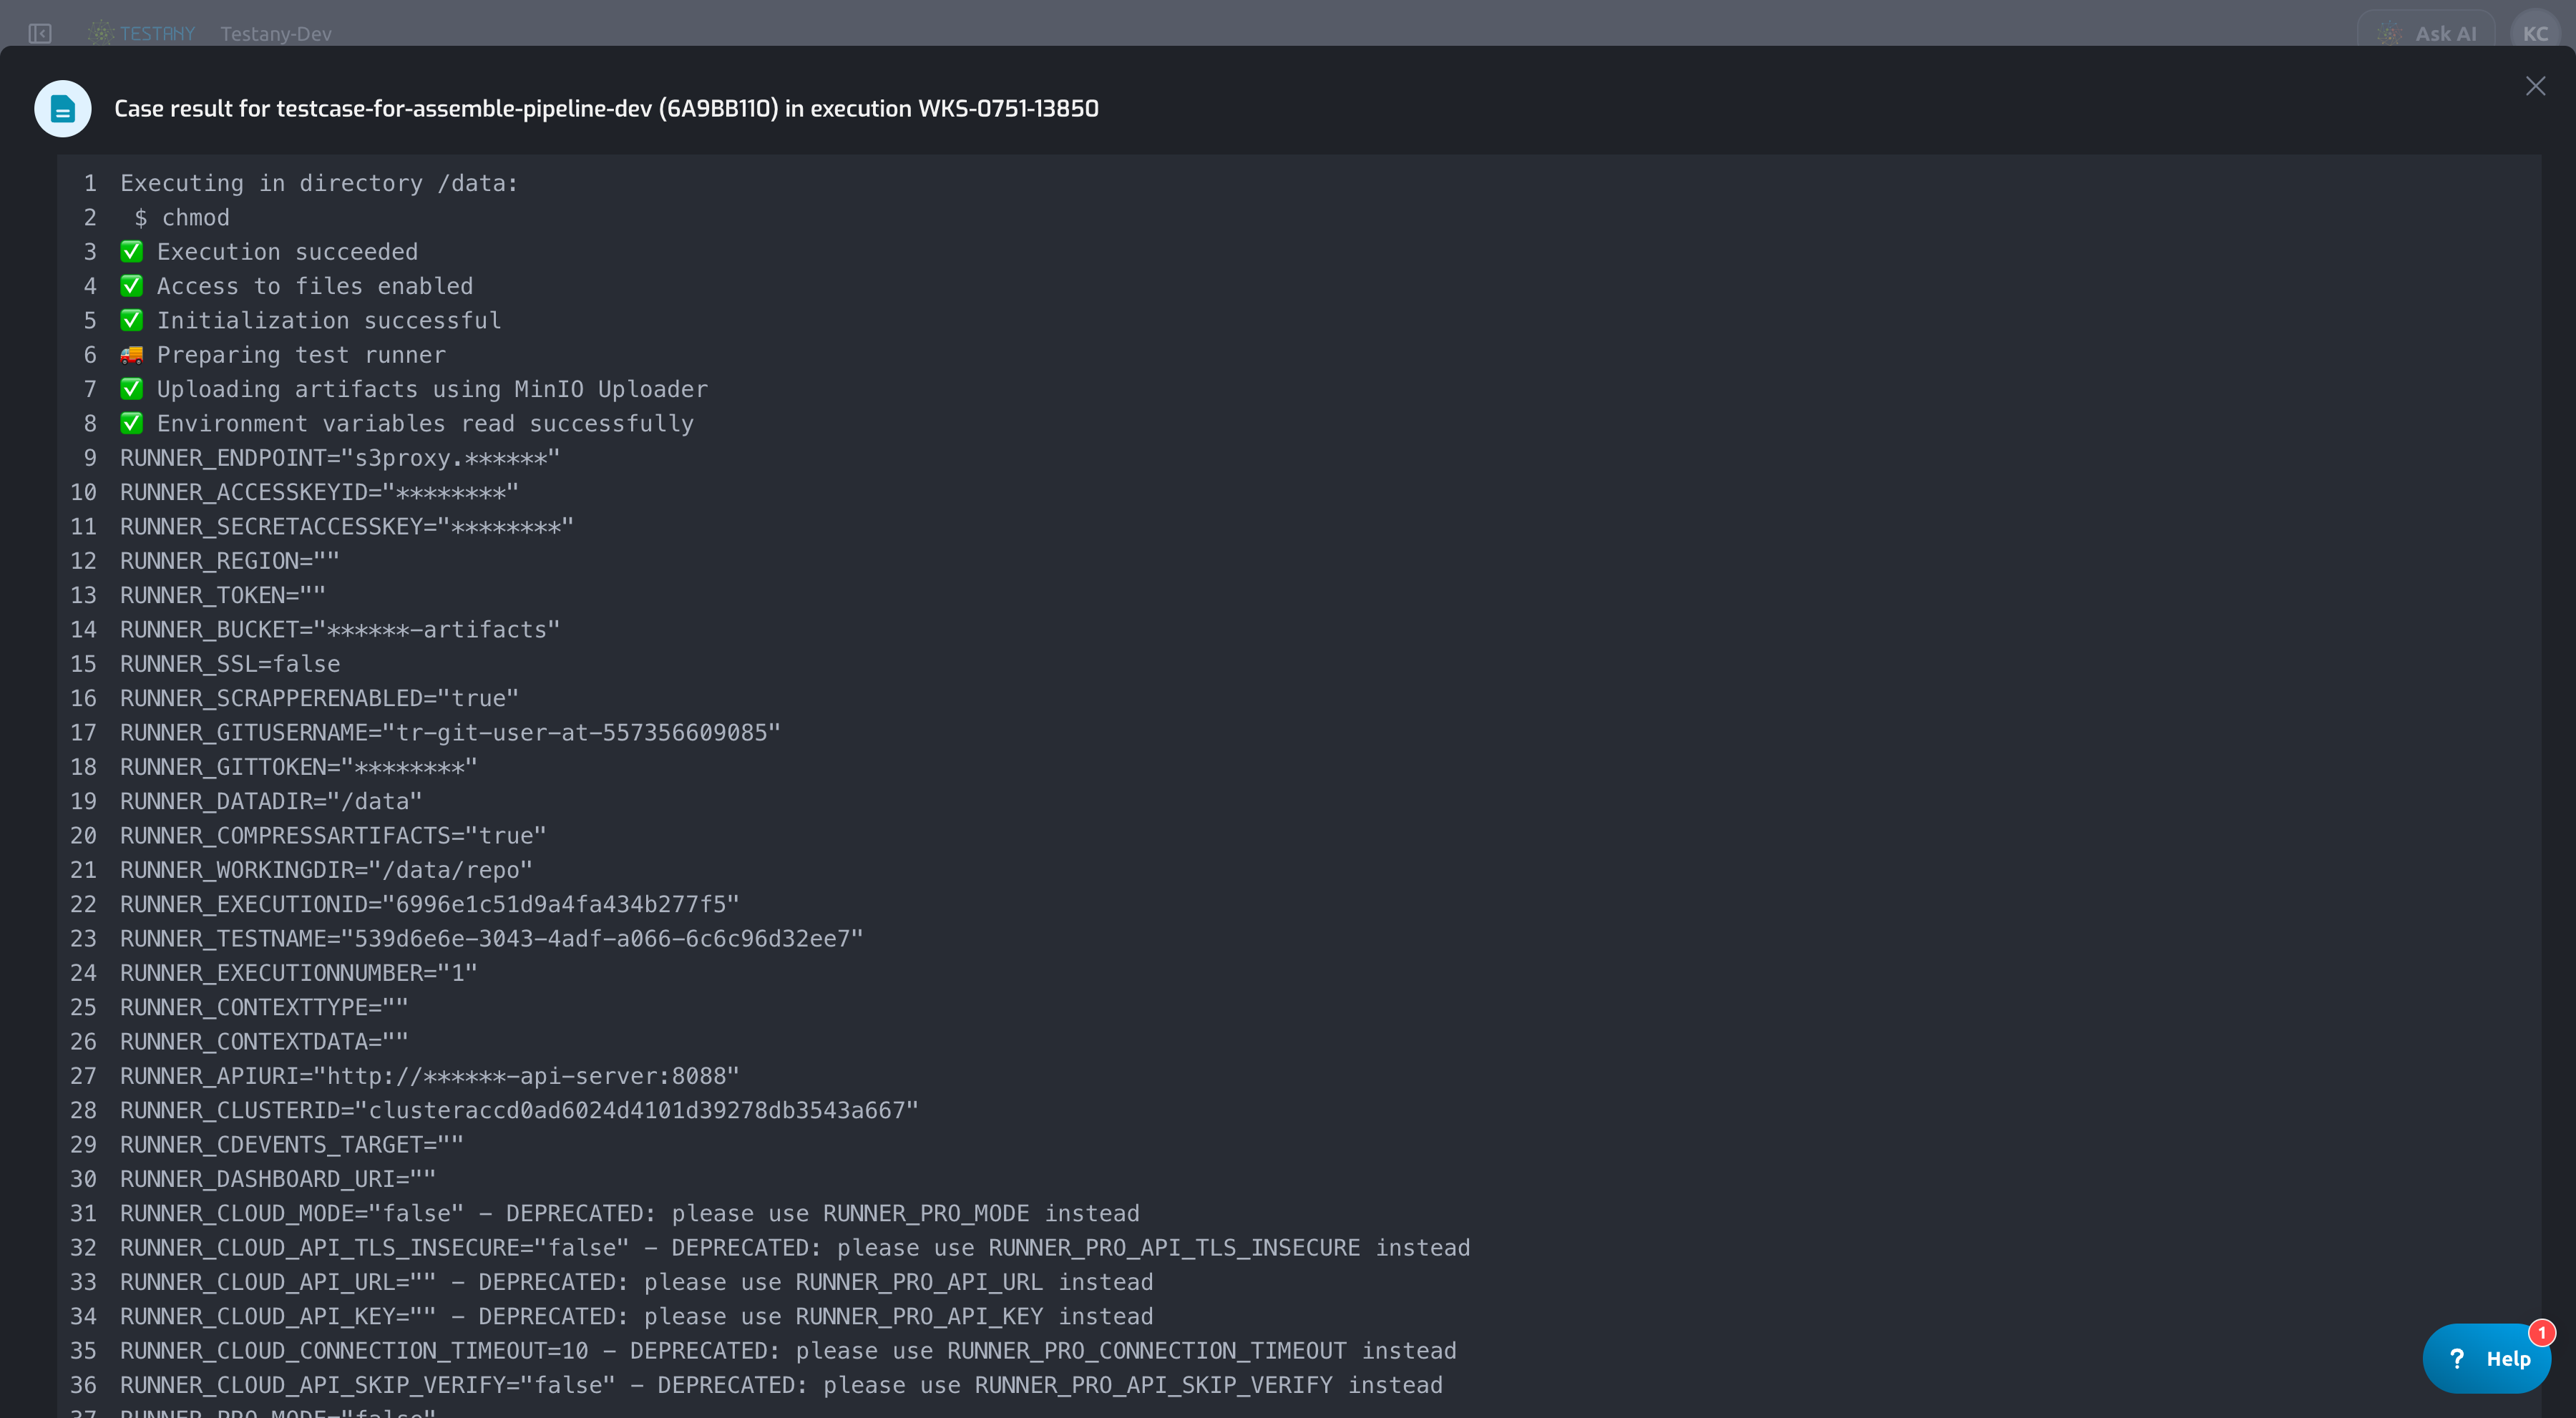Close the case result dialog
This screenshot has height=1418, width=2576.
[2535, 86]
